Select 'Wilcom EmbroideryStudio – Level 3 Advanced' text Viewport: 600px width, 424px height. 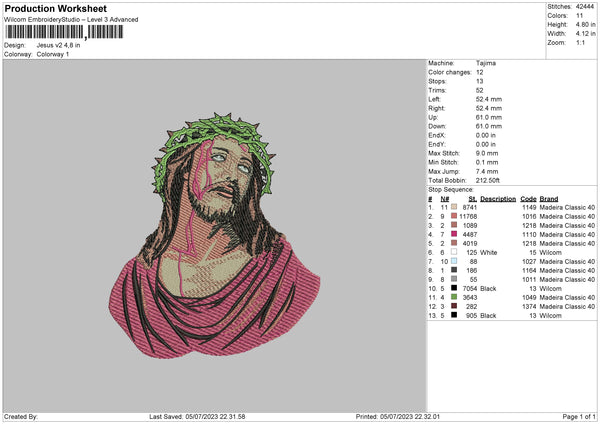[71, 20]
